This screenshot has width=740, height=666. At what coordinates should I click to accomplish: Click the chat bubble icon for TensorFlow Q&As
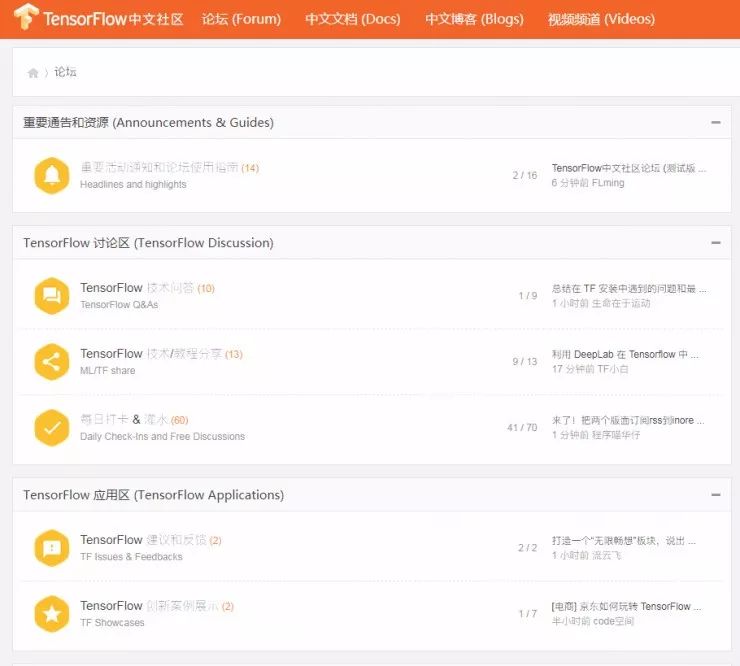coord(52,296)
